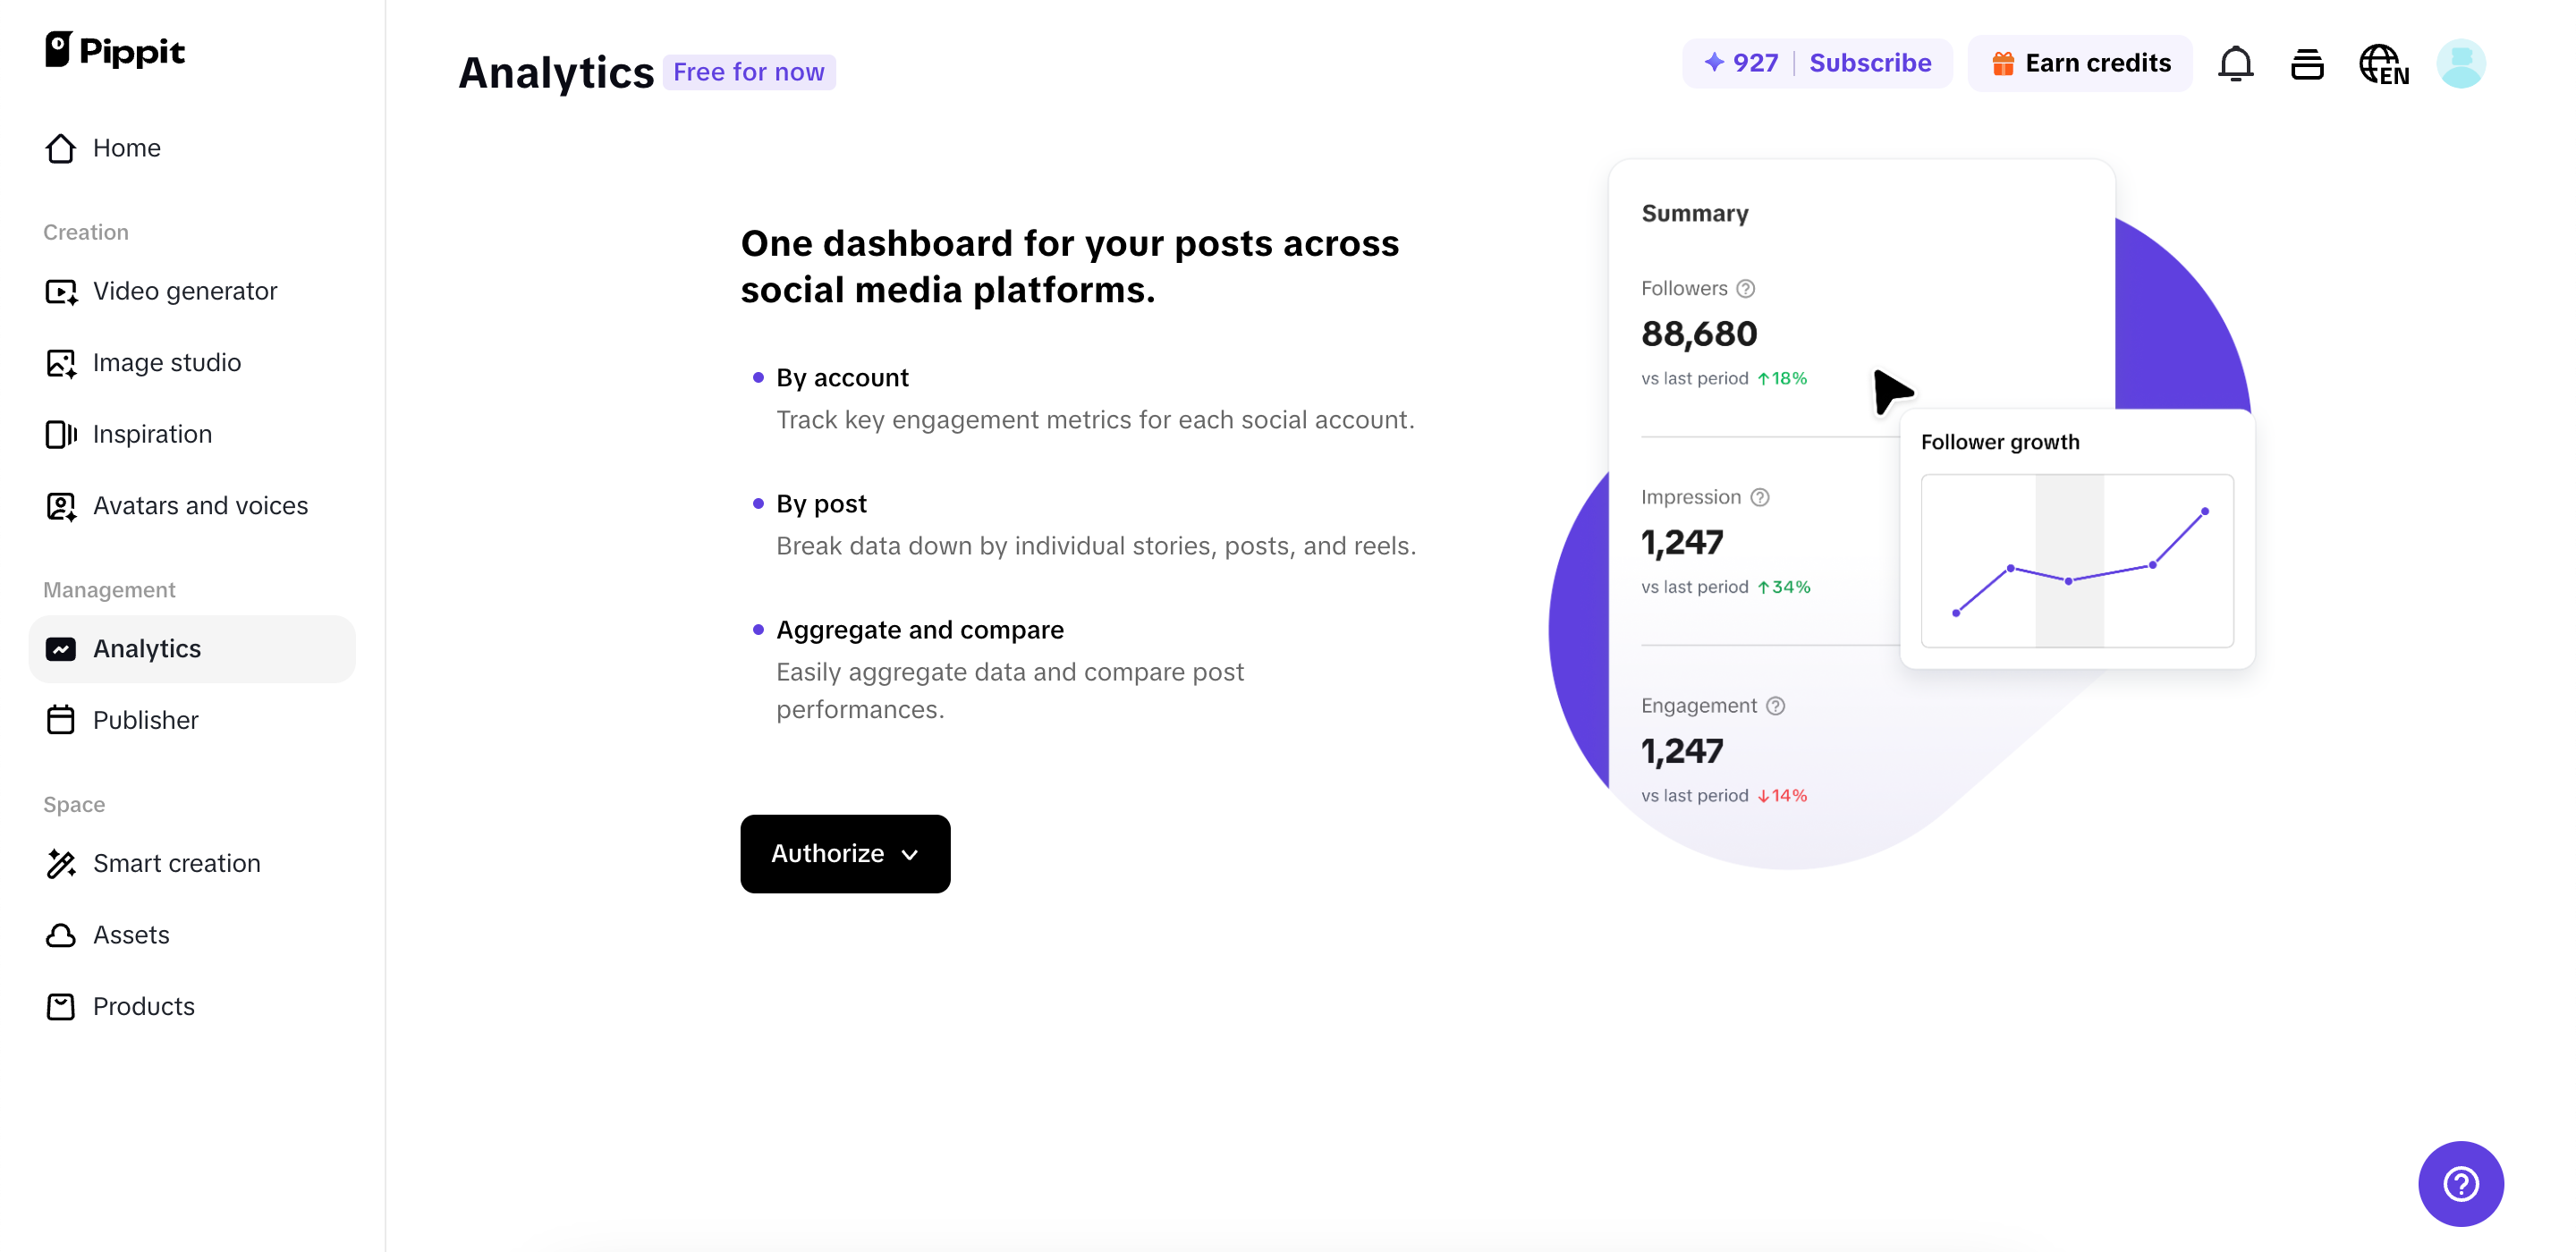Image resolution: width=2576 pixels, height=1252 pixels.
Task: Click the Earn credits button
Action: coord(2080,62)
